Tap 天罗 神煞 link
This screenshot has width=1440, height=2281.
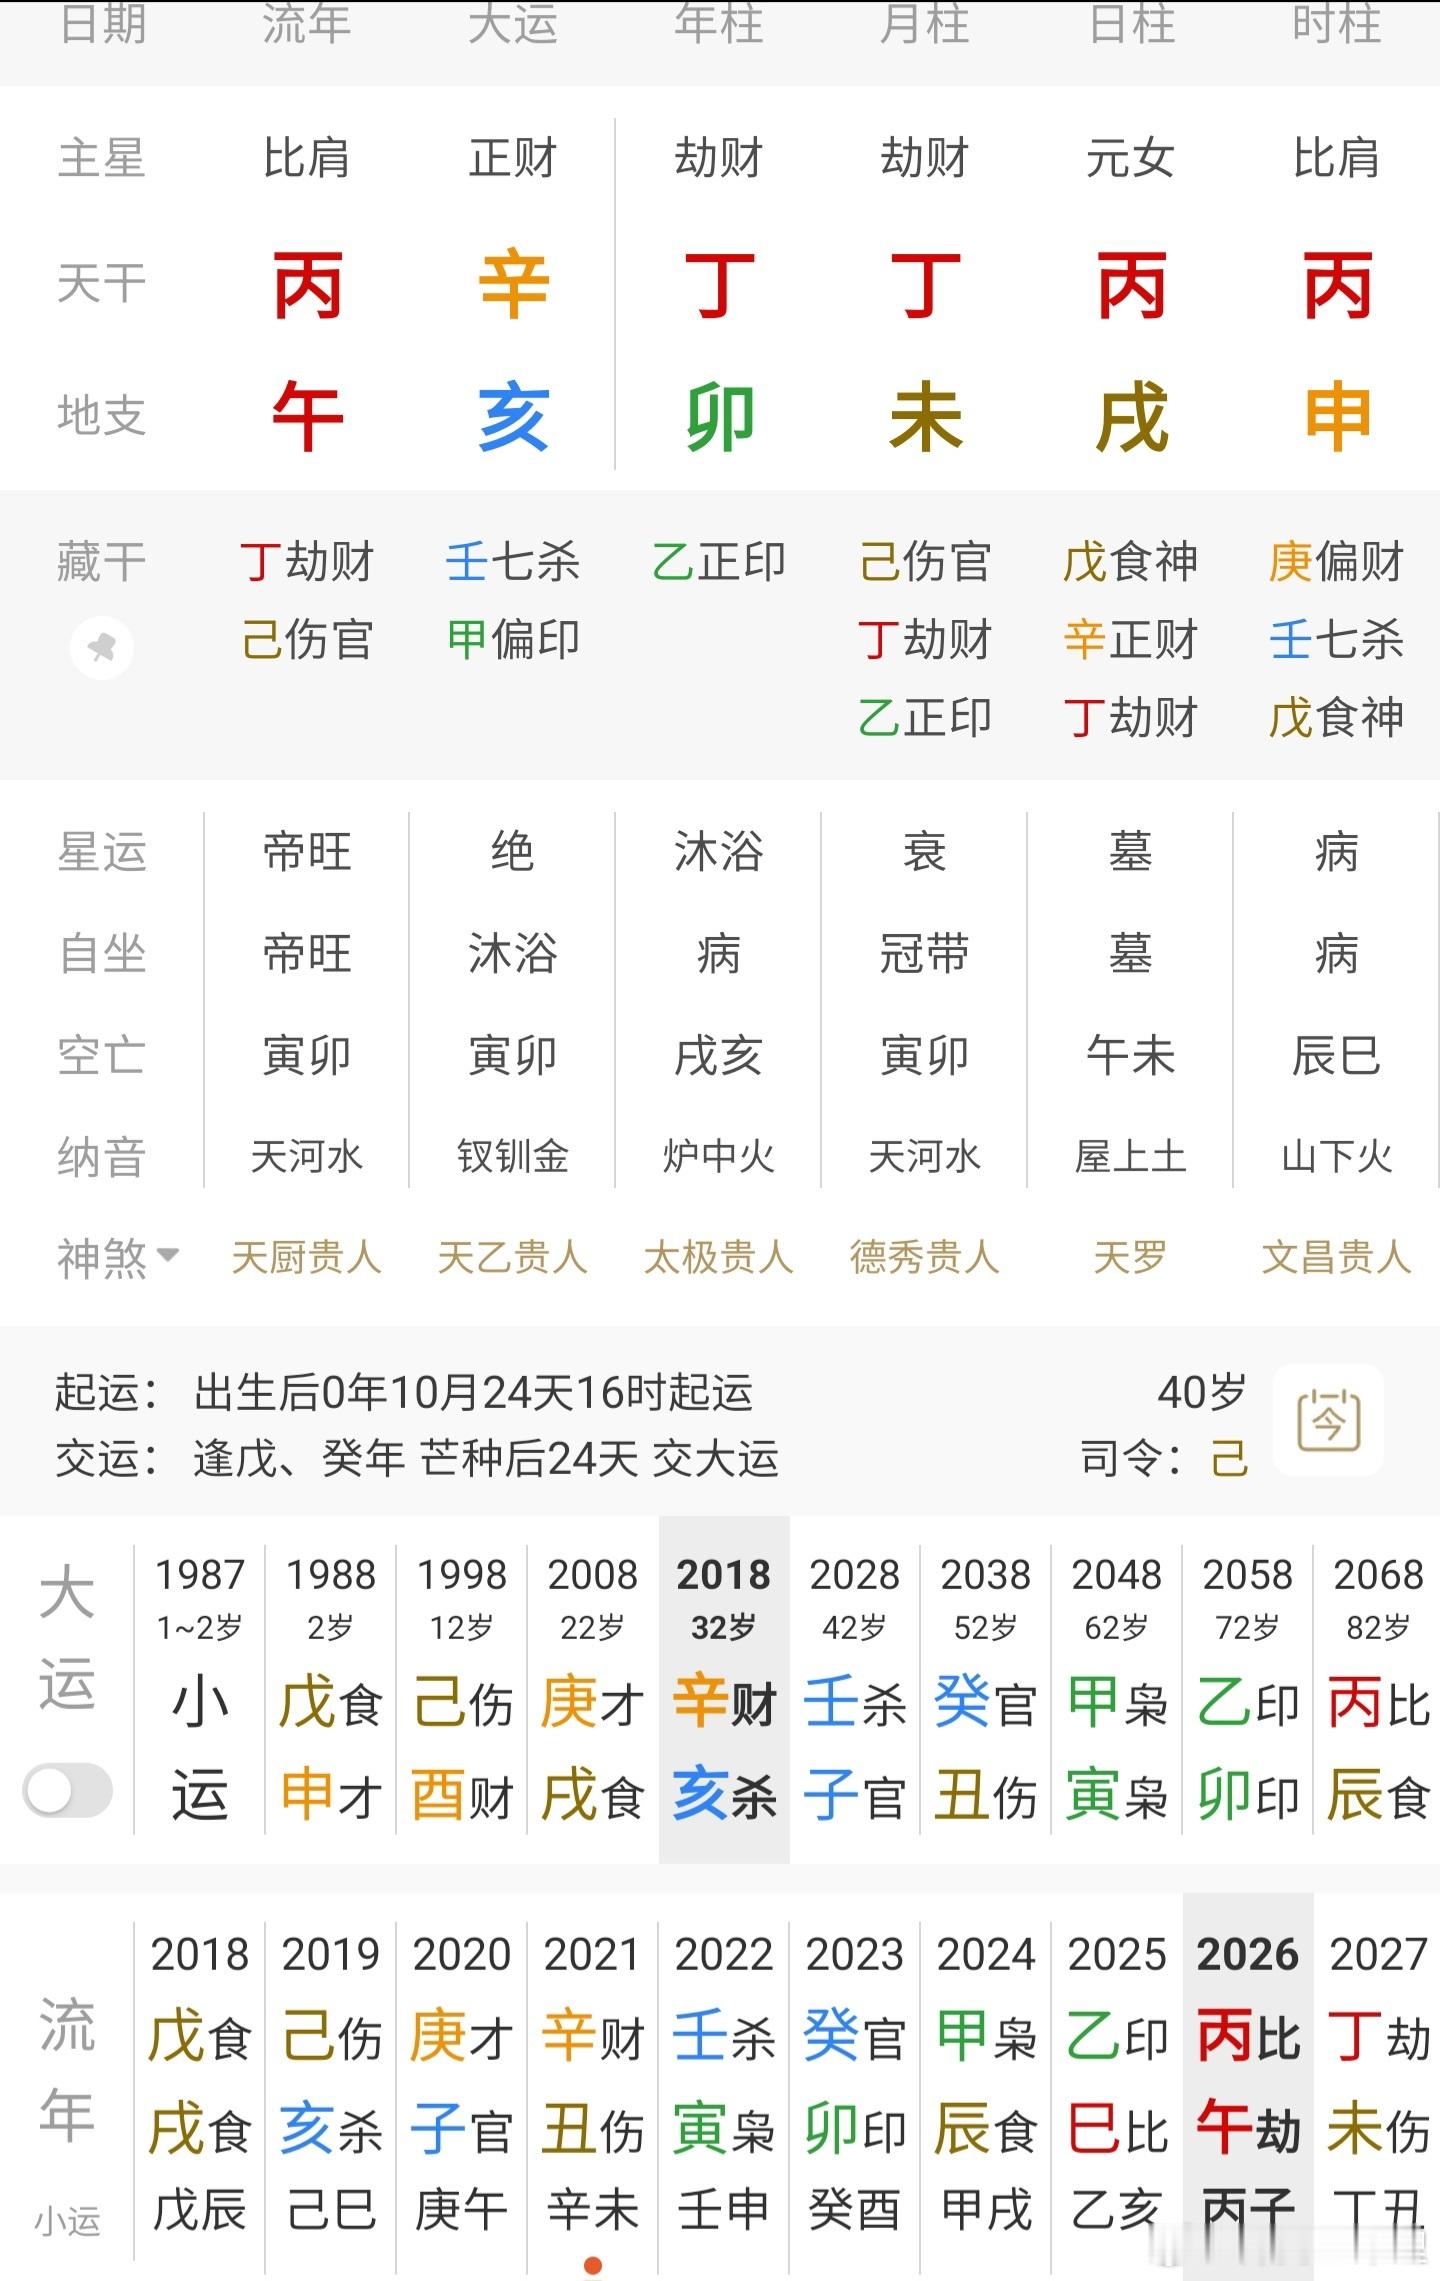(x=1131, y=1257)
